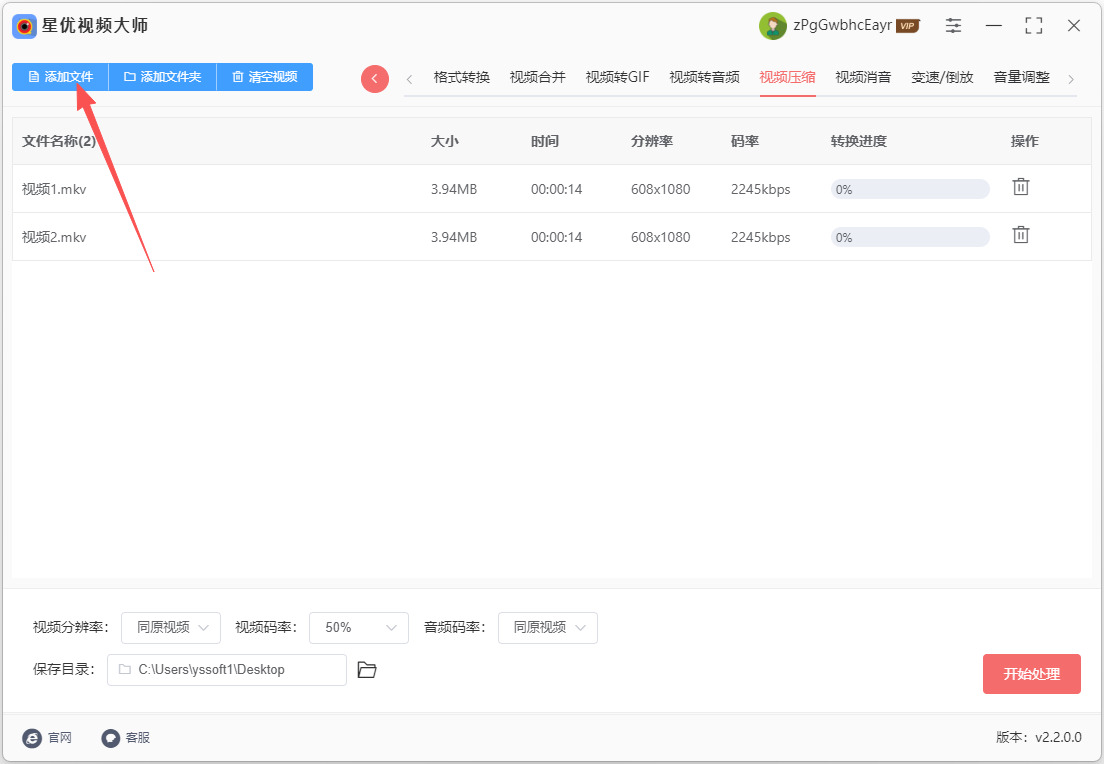The width and height of the screenshot is (1104, 764).
Task: Collapse sidebar with red circle arrow
Action: pos(375,79)
